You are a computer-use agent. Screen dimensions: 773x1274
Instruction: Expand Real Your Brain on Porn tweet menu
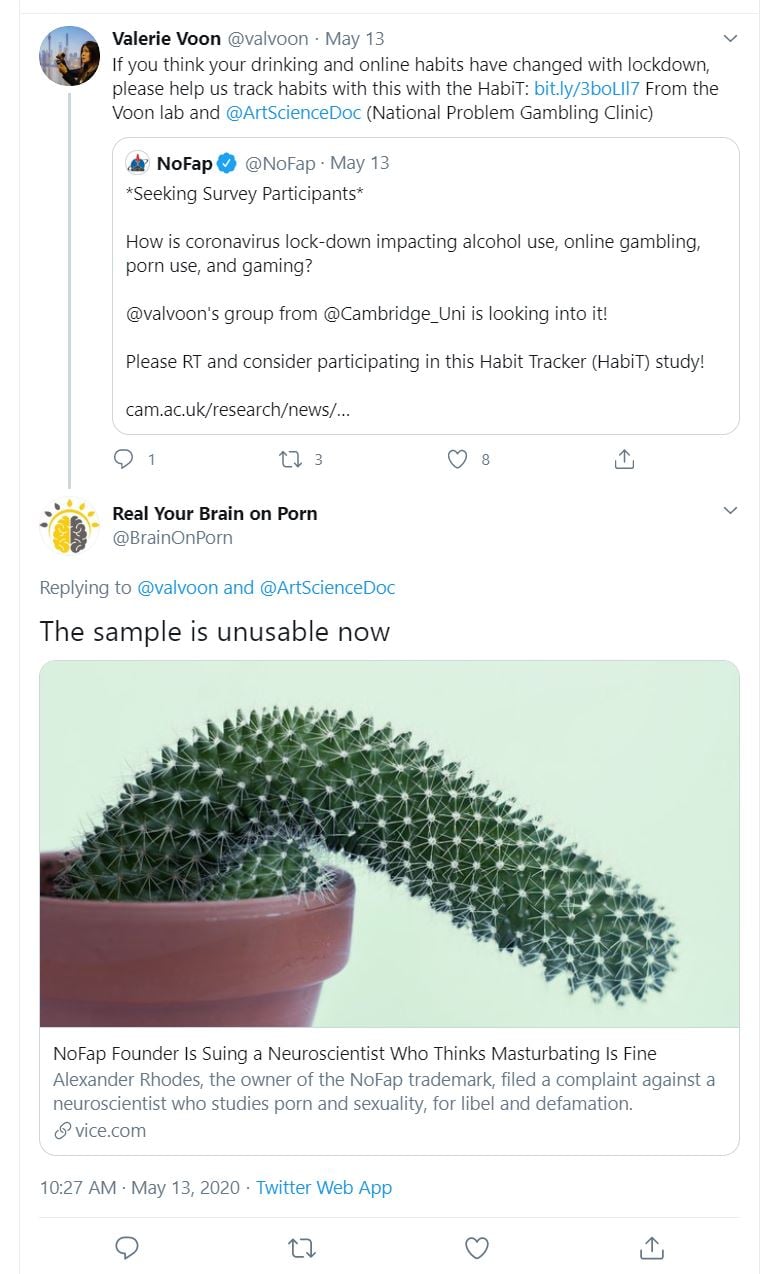730,511
